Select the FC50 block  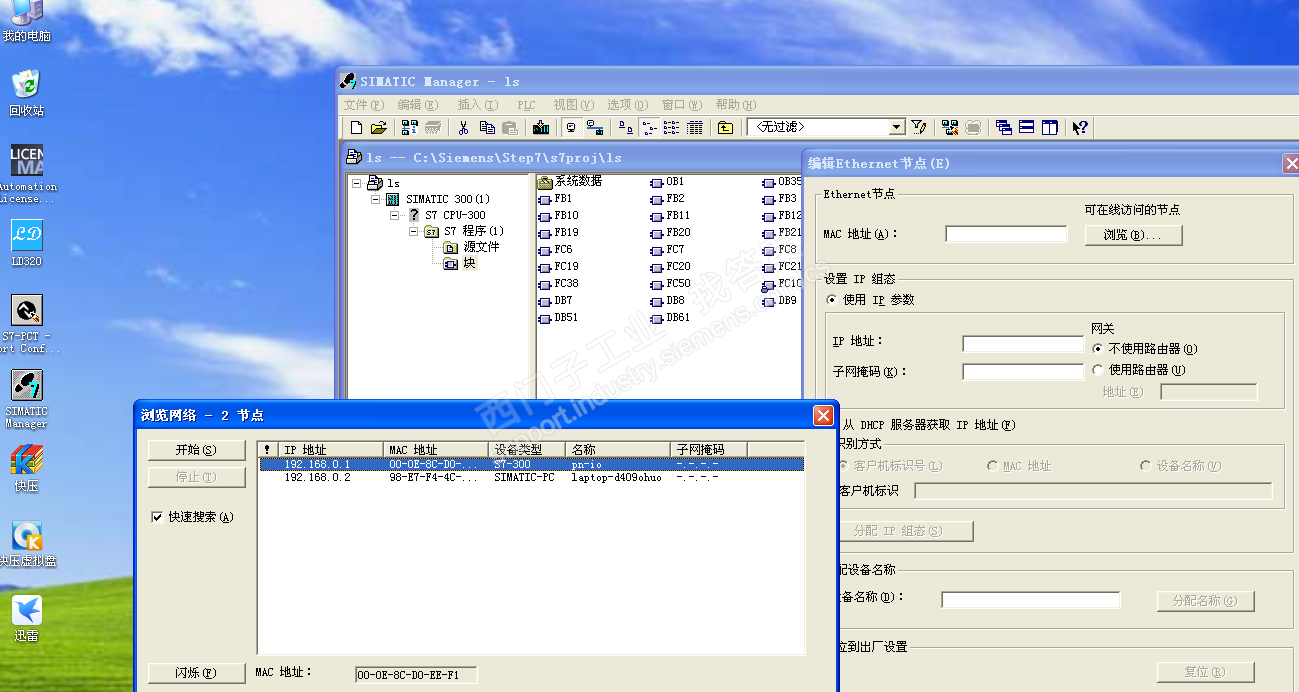[x=670, y=284]
